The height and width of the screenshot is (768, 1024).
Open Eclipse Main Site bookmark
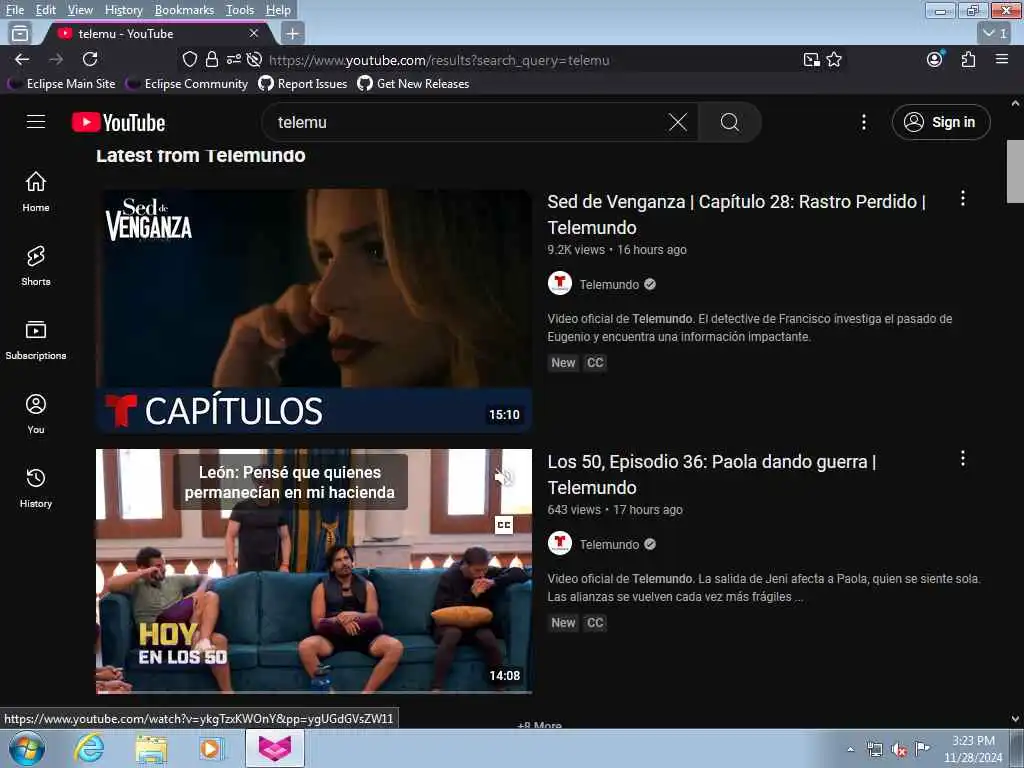point(63,84)
